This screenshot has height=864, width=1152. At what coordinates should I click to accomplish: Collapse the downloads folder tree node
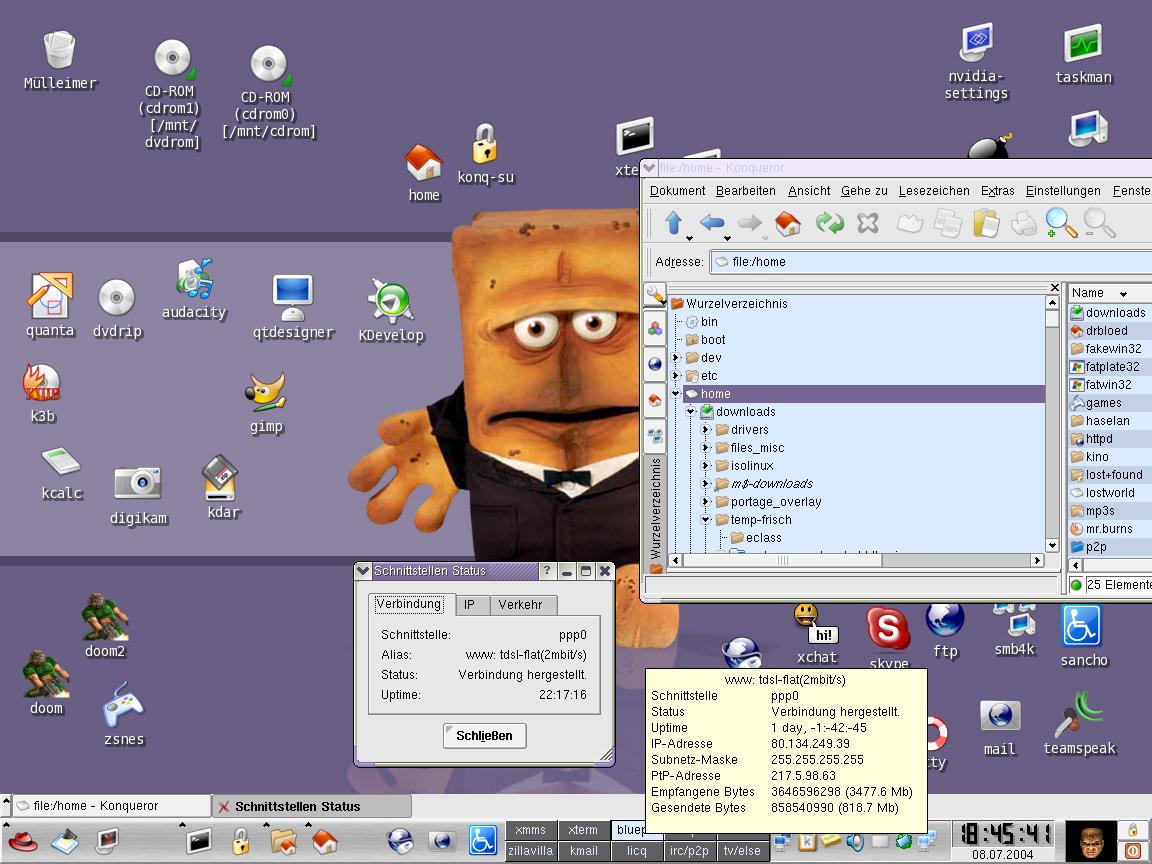691,412
